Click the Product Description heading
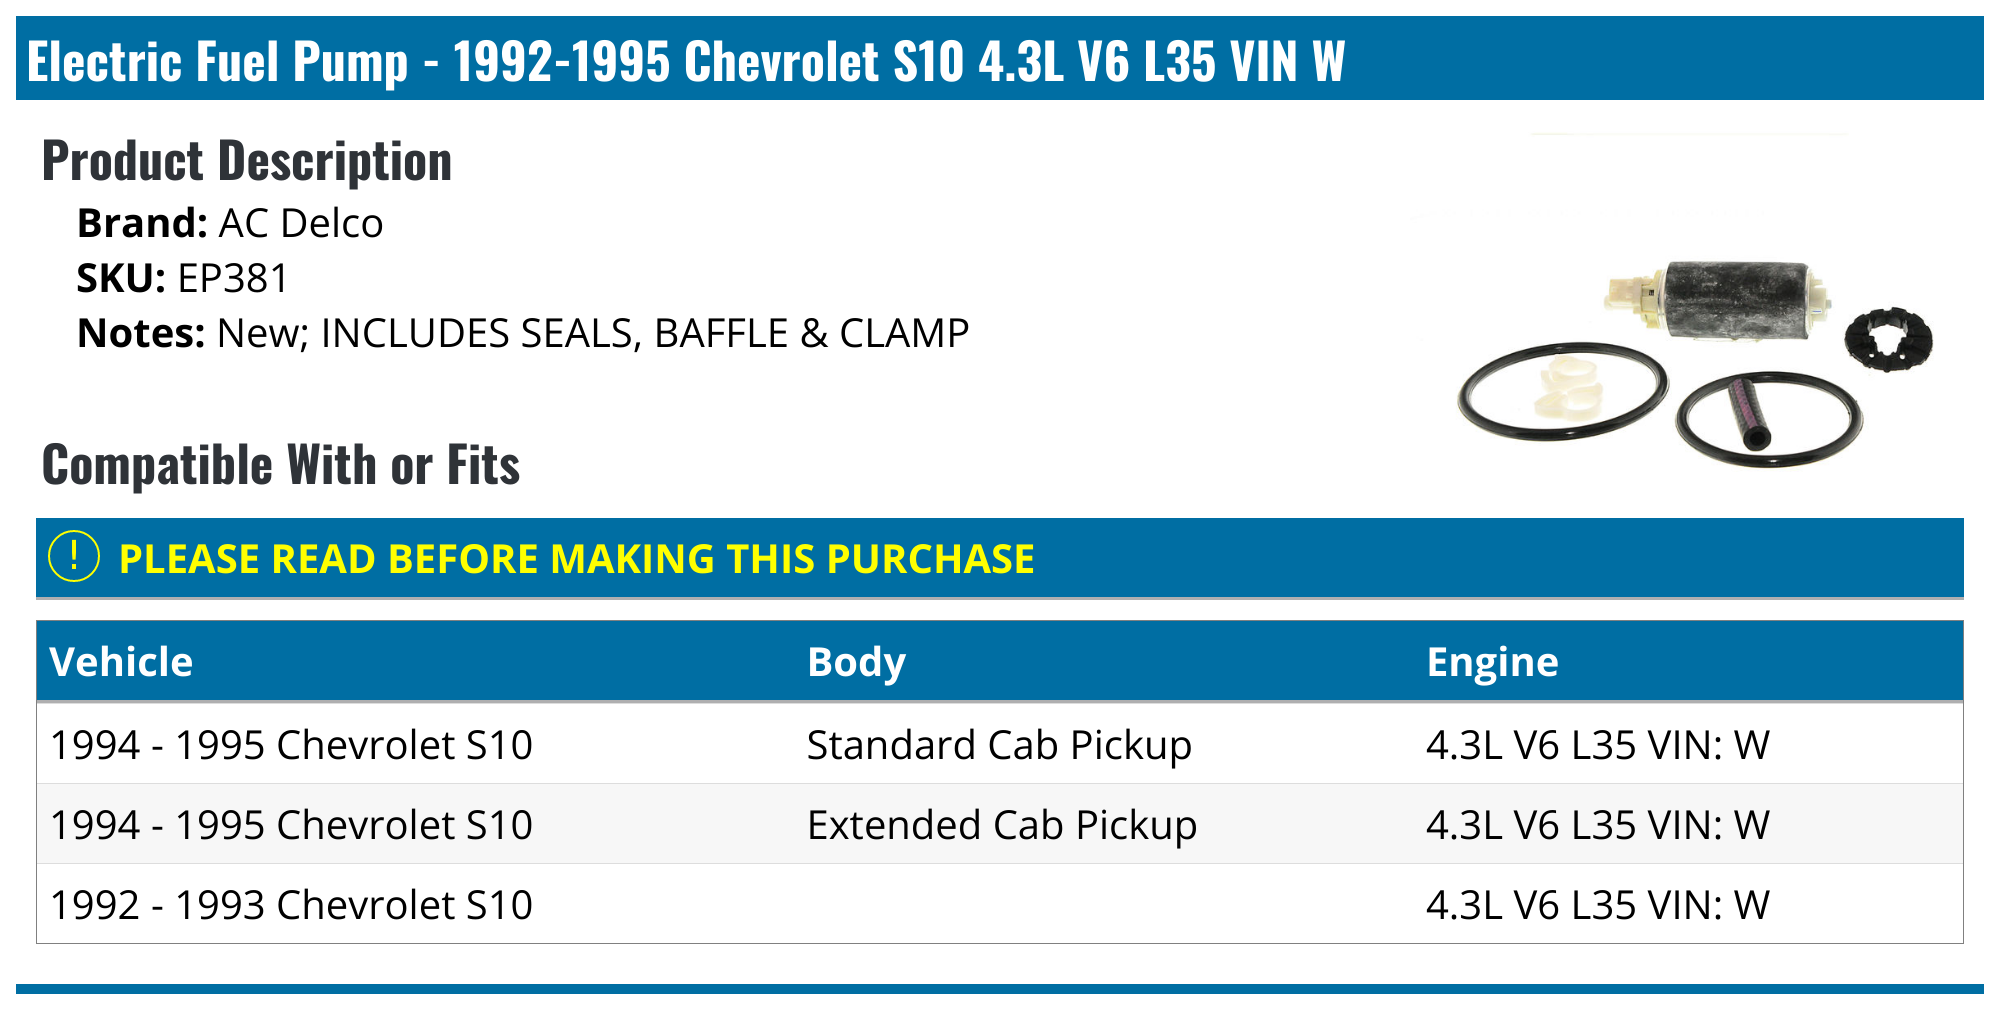Image resolution: width=2000 pixels, height=1010 pixels. pyautogui.click(x=247, y=161)
